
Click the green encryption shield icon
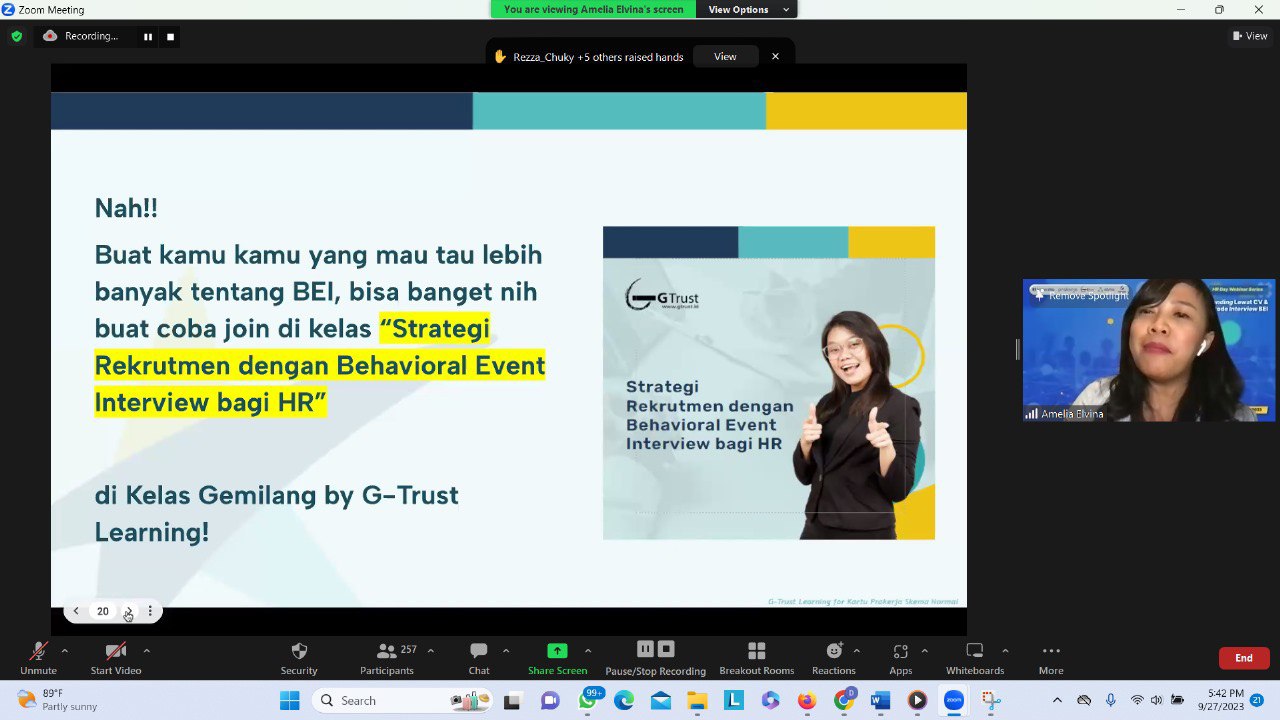coord(16,36)
